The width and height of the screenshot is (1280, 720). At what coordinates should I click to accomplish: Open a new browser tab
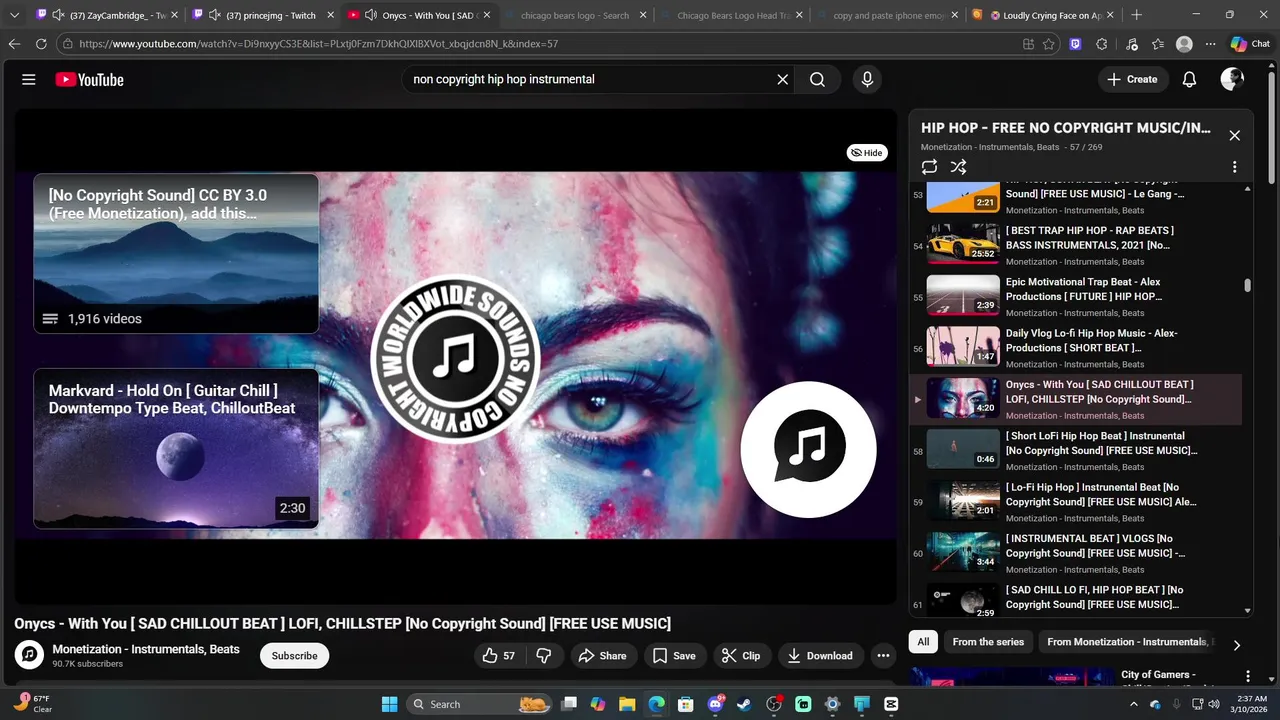pos(1137,15)
